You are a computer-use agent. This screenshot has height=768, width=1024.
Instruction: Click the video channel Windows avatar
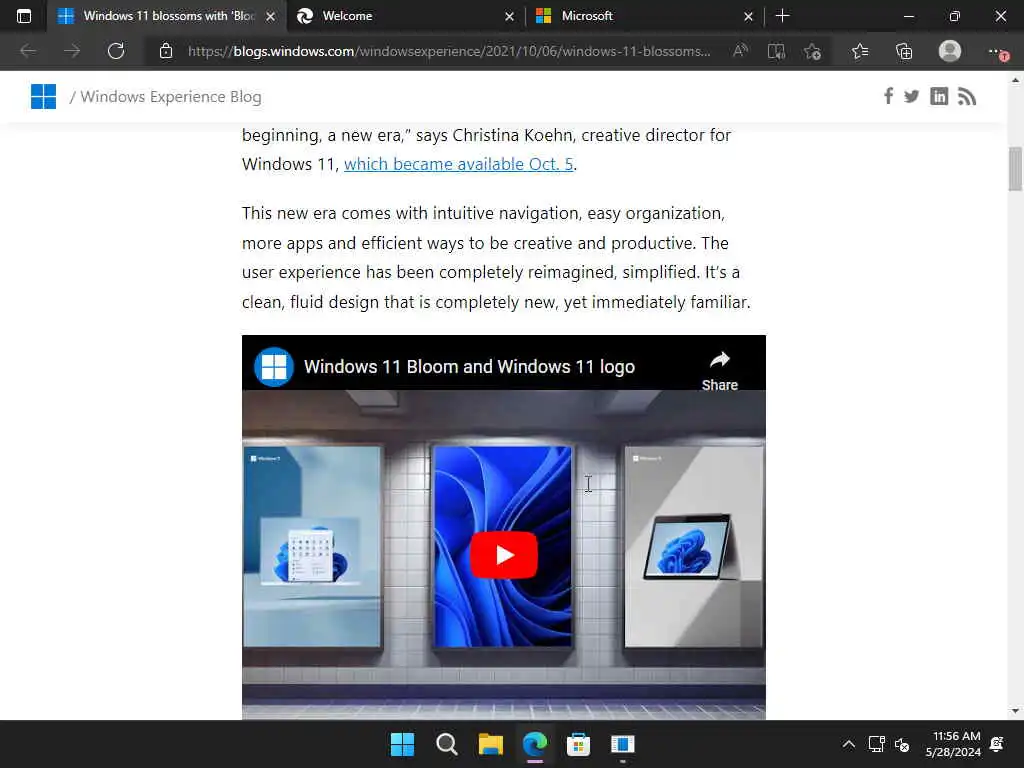coord(274,366)
